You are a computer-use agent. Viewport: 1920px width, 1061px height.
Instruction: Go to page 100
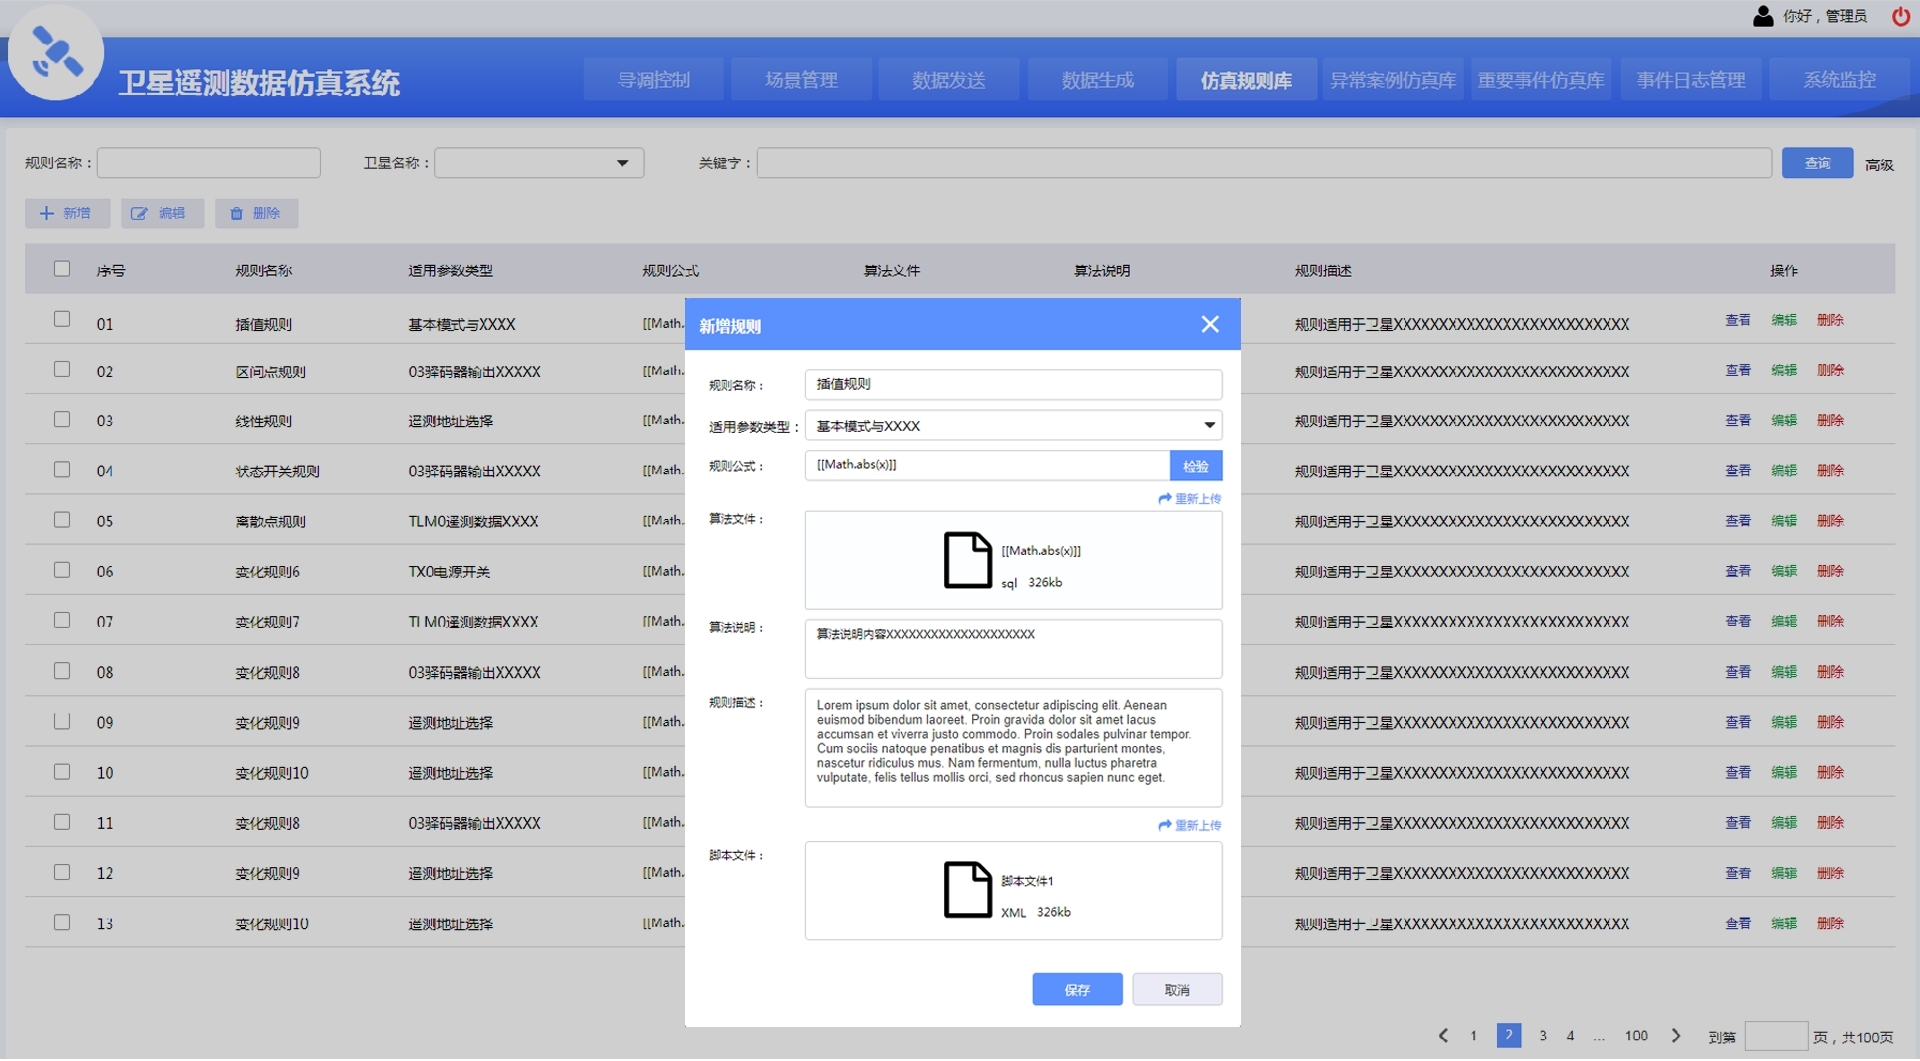pyautogui.click(x=1635, y=1037)
